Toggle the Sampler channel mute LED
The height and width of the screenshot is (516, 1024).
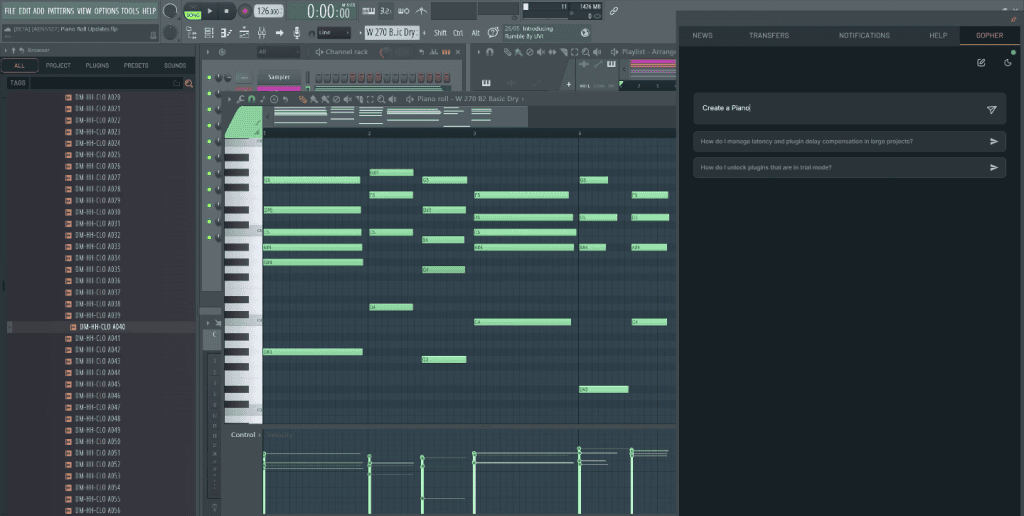click(209, 77)
